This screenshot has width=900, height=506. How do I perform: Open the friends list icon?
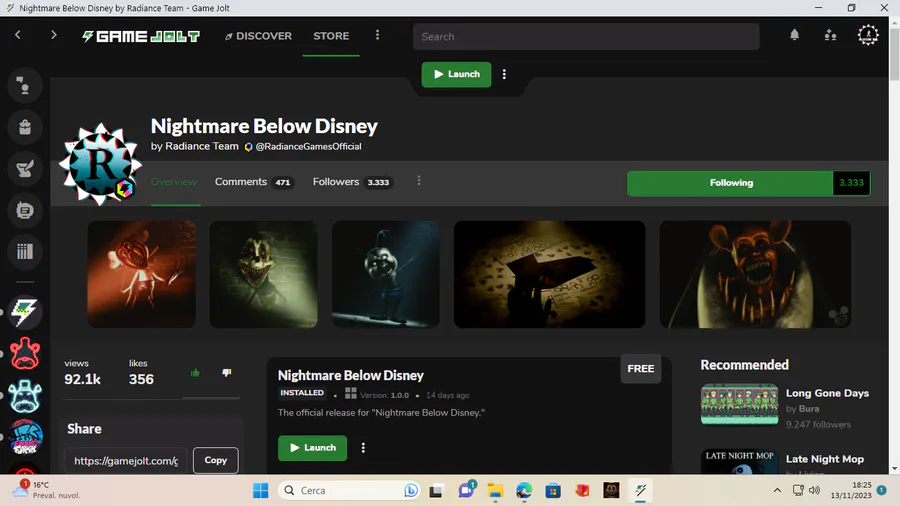point(830,36)
